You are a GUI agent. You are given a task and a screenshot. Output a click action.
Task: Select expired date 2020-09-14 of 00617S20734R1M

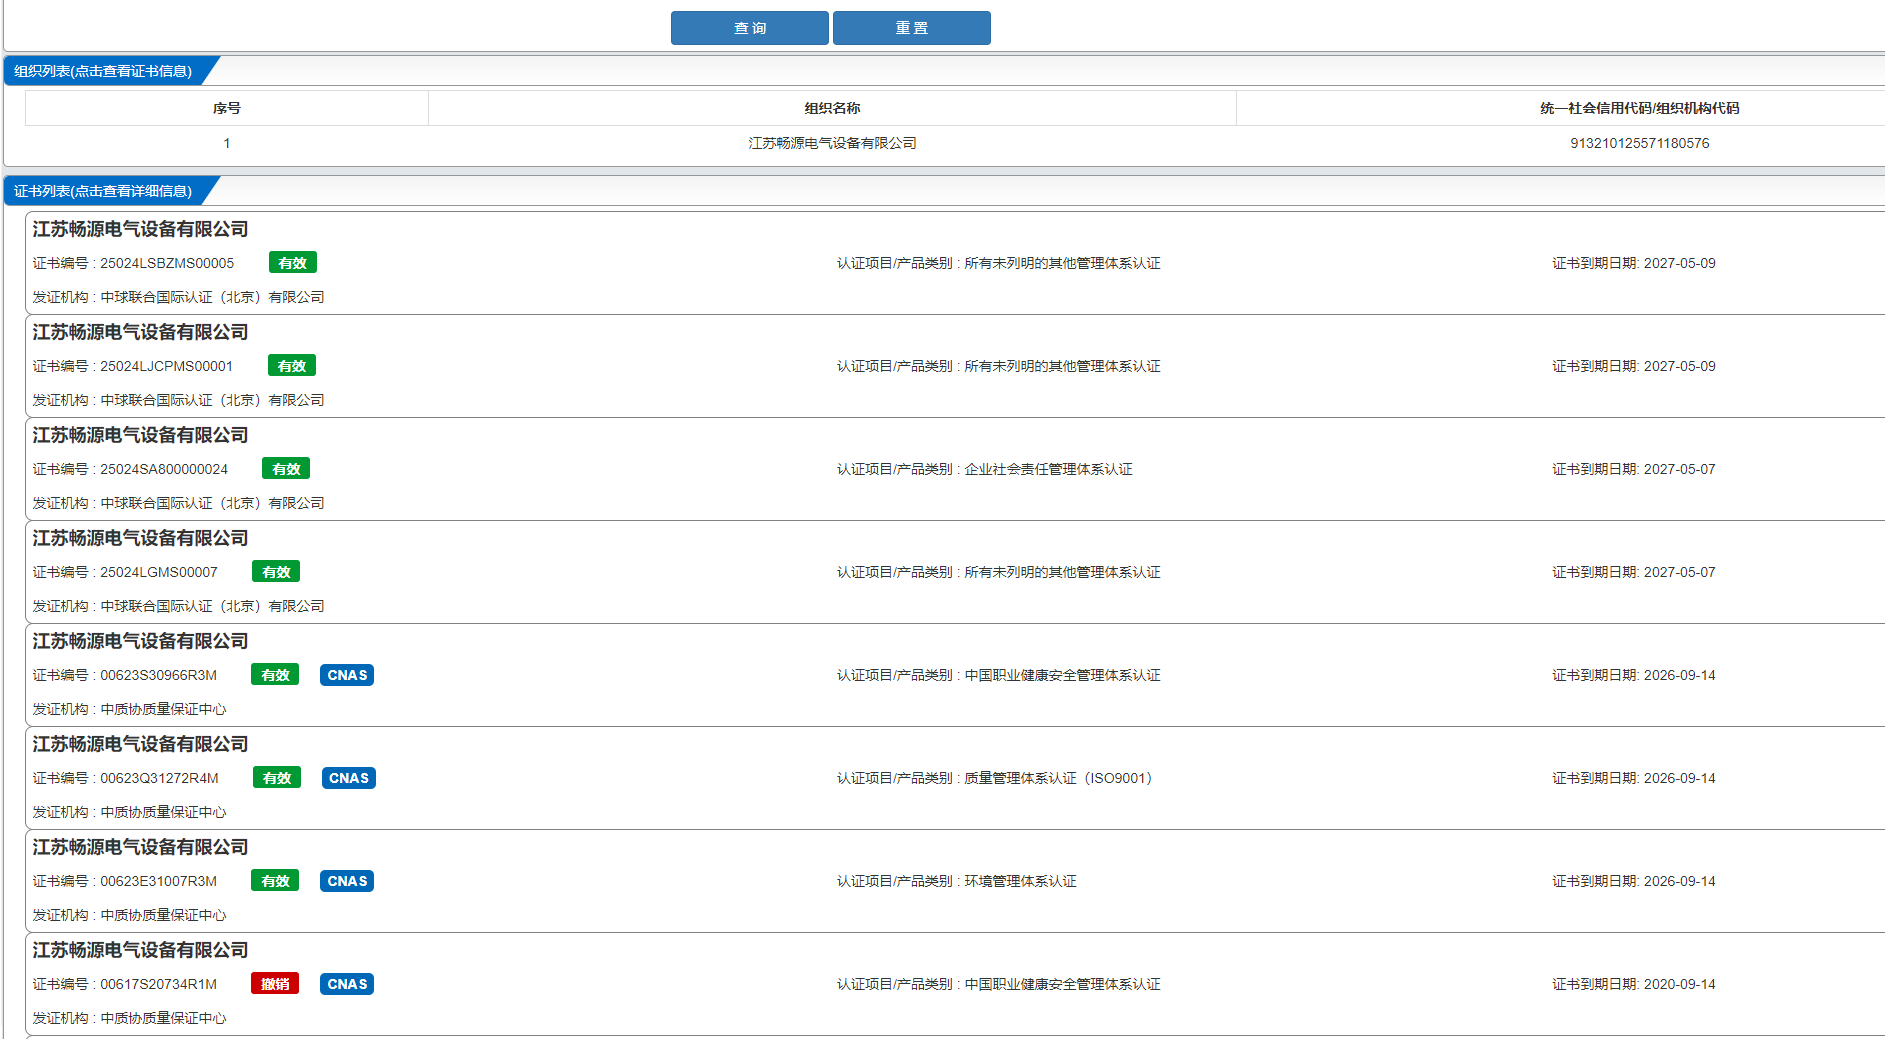[1679, 984]
